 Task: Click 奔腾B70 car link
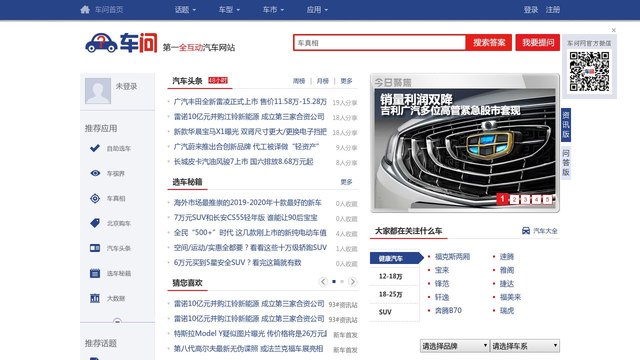[x=448, y=310]
